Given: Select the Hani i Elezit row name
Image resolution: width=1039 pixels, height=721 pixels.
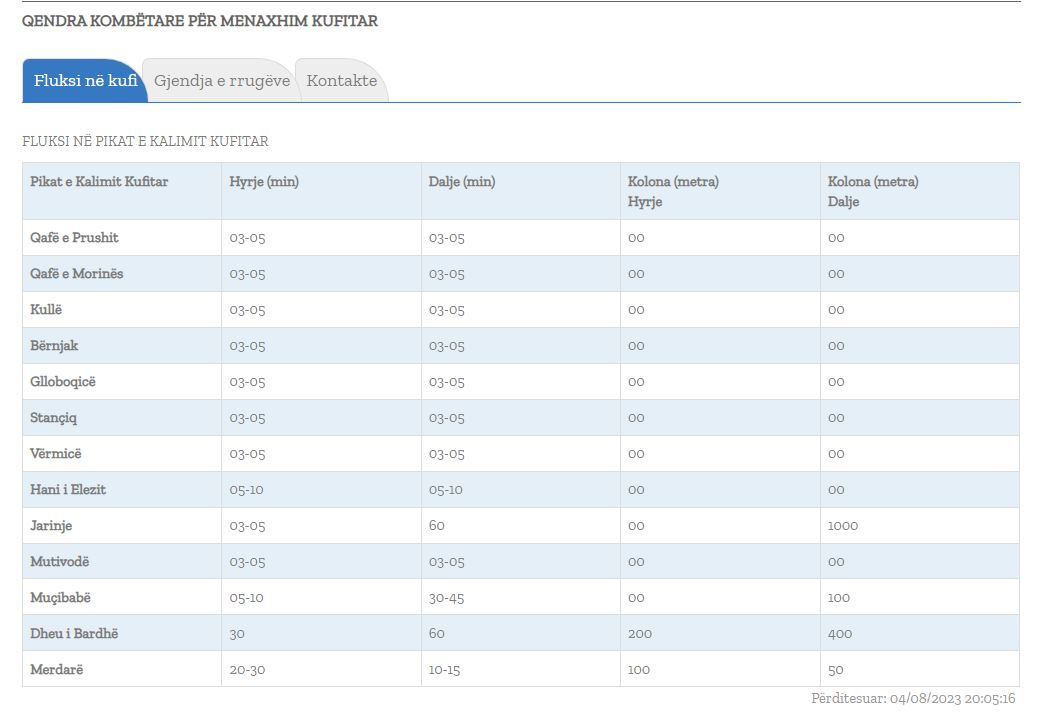Looking at the screenshot, I should point(68,490).
